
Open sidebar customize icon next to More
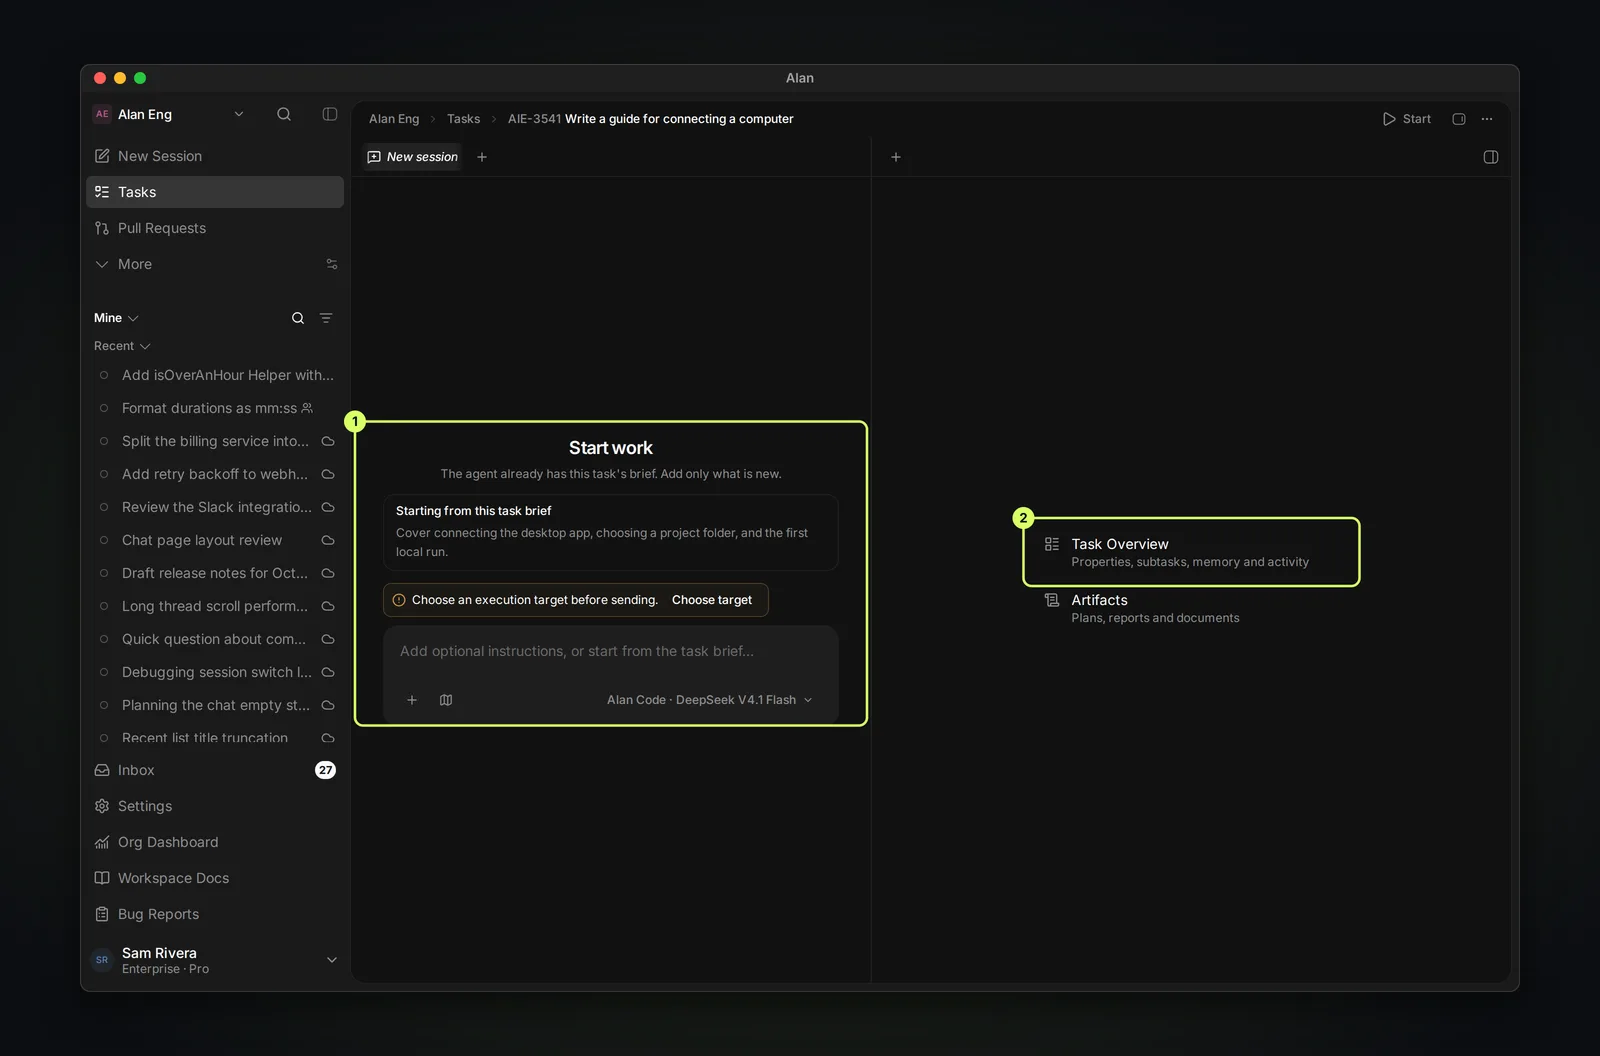[332, 264]
